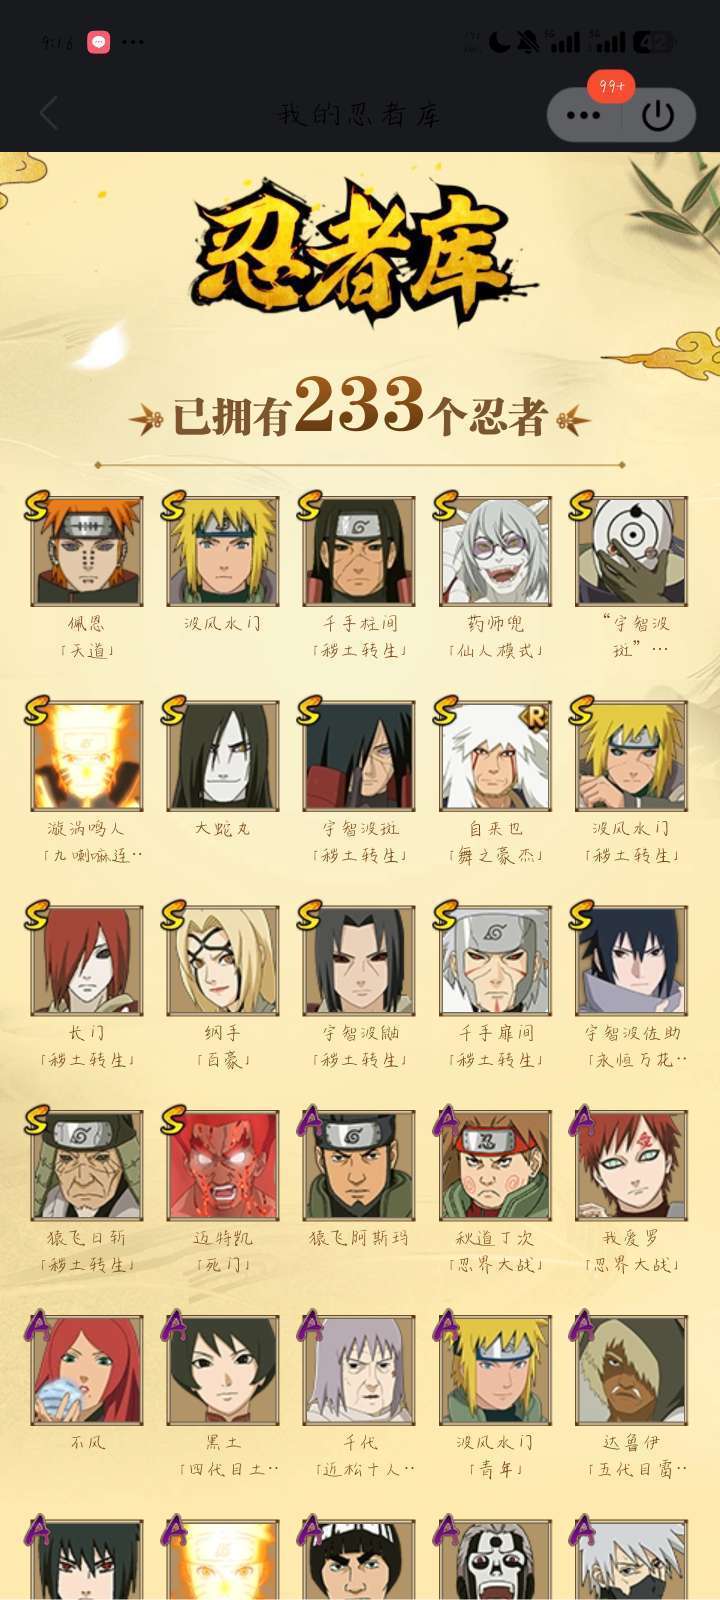The height and width of the screenshot is (1600, 720).
Task: Tap 漩涡鸣人 九喇嘛 glowing portrait
Action: pyautogui.click(x=87, y=756)
